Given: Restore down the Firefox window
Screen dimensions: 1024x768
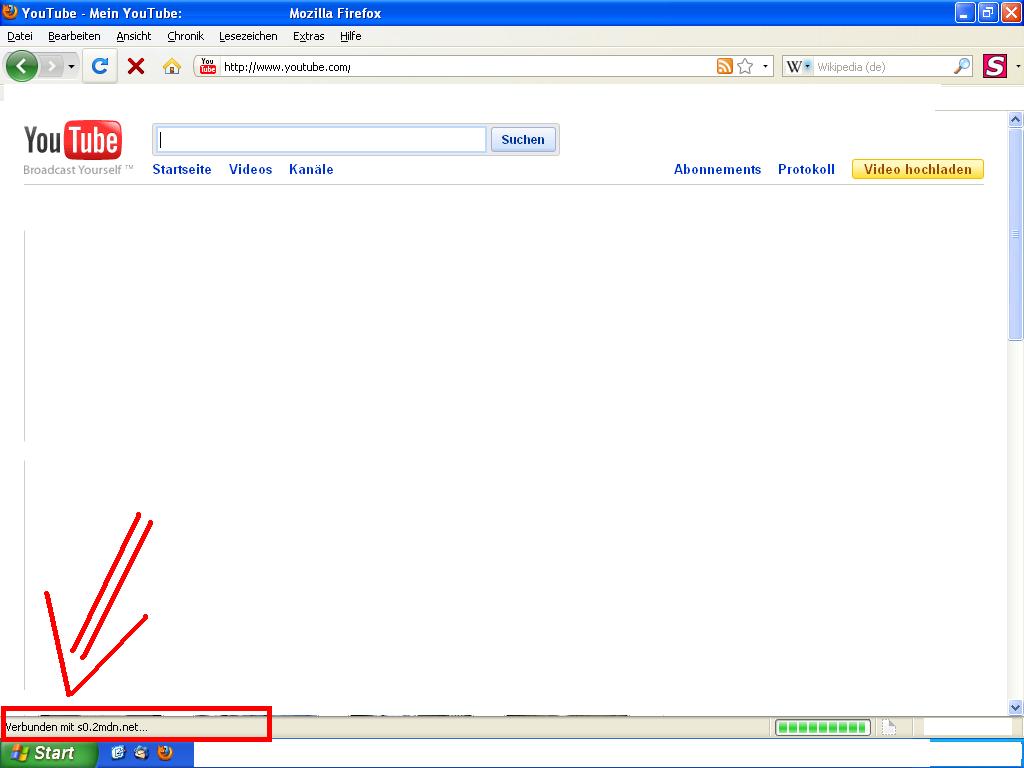Looking at the screenshot, I should point(988,12).
